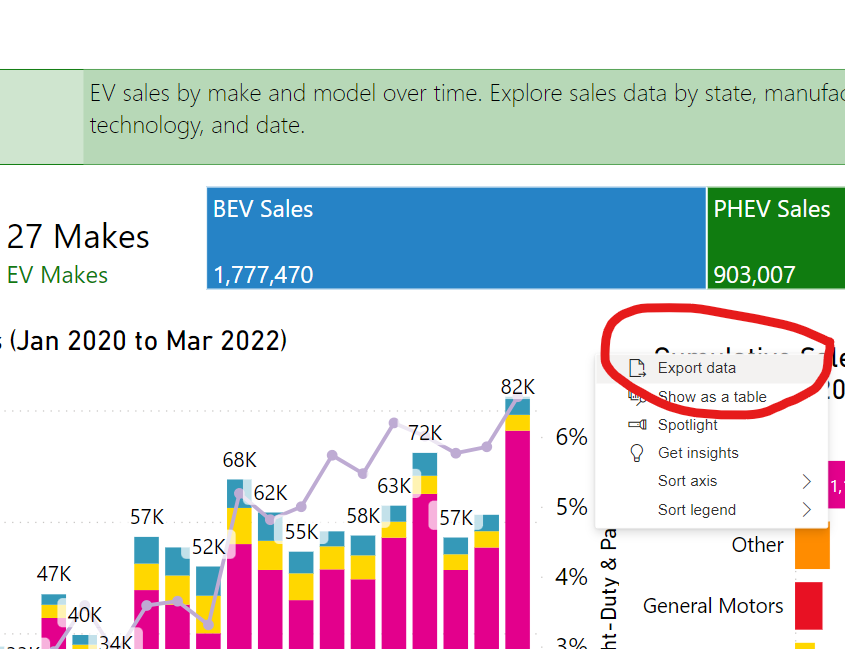Click the 72K data label
The image size is (845, 649).
pyautogui.click(x=424, y=433)
